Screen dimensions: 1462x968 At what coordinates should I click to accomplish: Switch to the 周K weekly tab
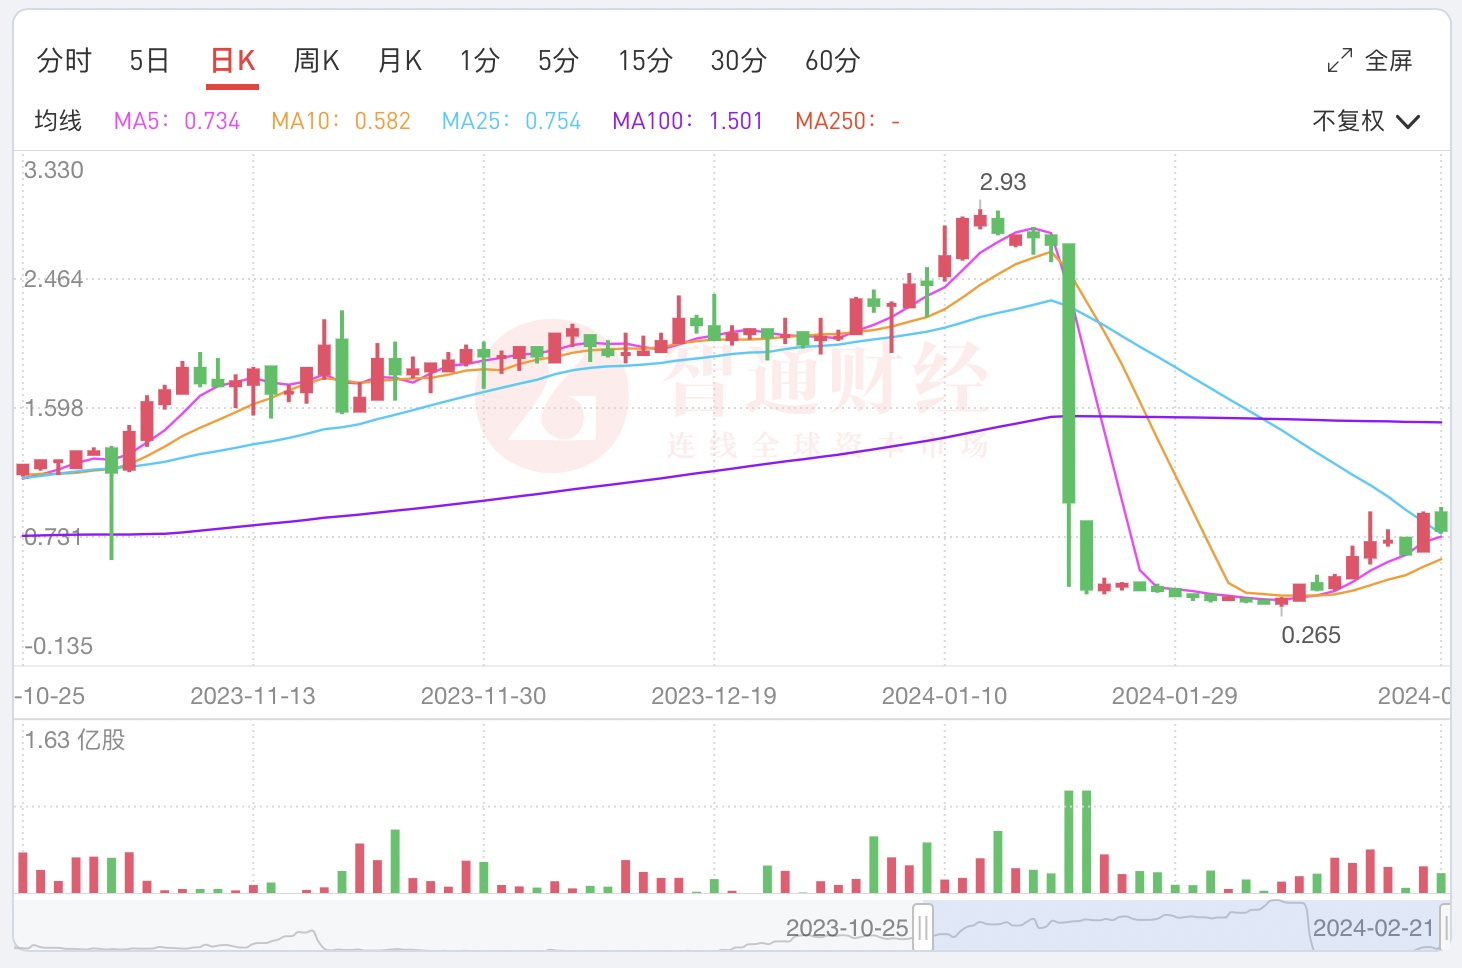tap(317, 61)
